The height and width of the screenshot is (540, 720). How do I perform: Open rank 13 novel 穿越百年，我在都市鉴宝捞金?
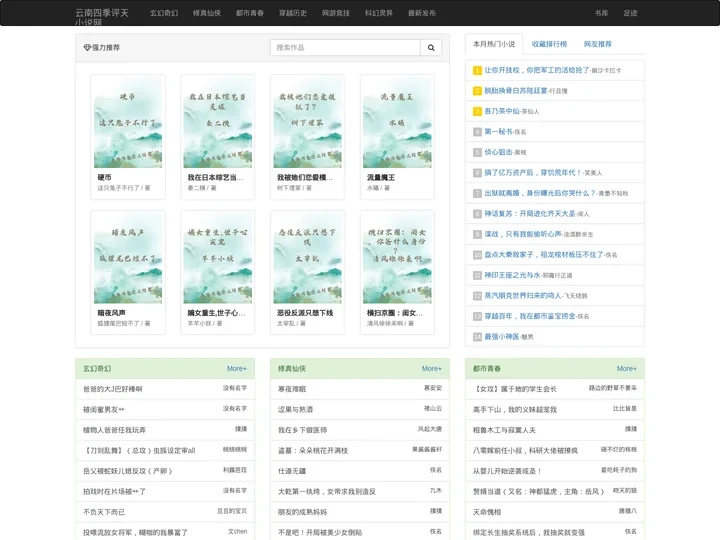click(530, 316)
